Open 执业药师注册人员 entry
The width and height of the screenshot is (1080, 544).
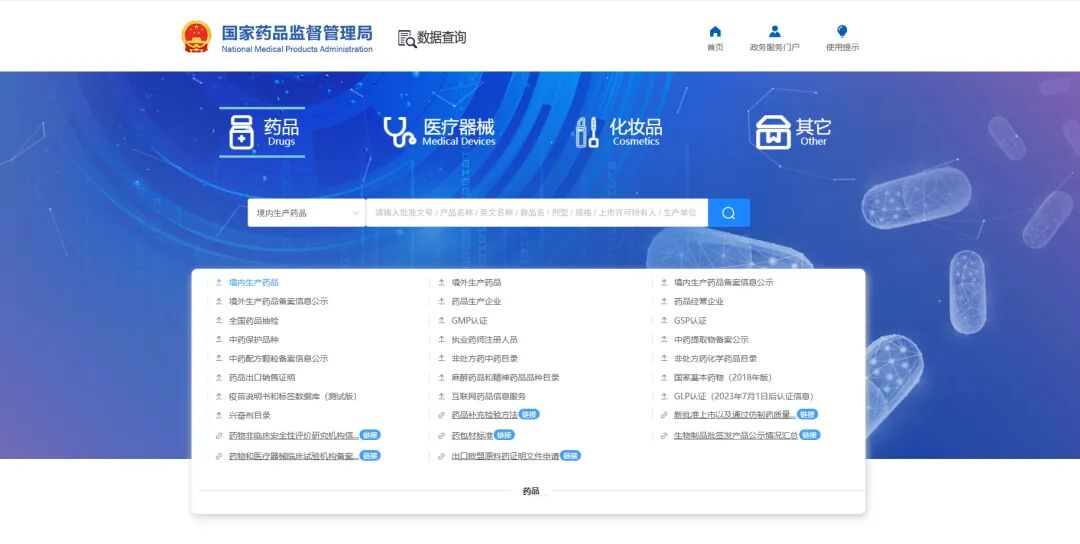(484, 339)
